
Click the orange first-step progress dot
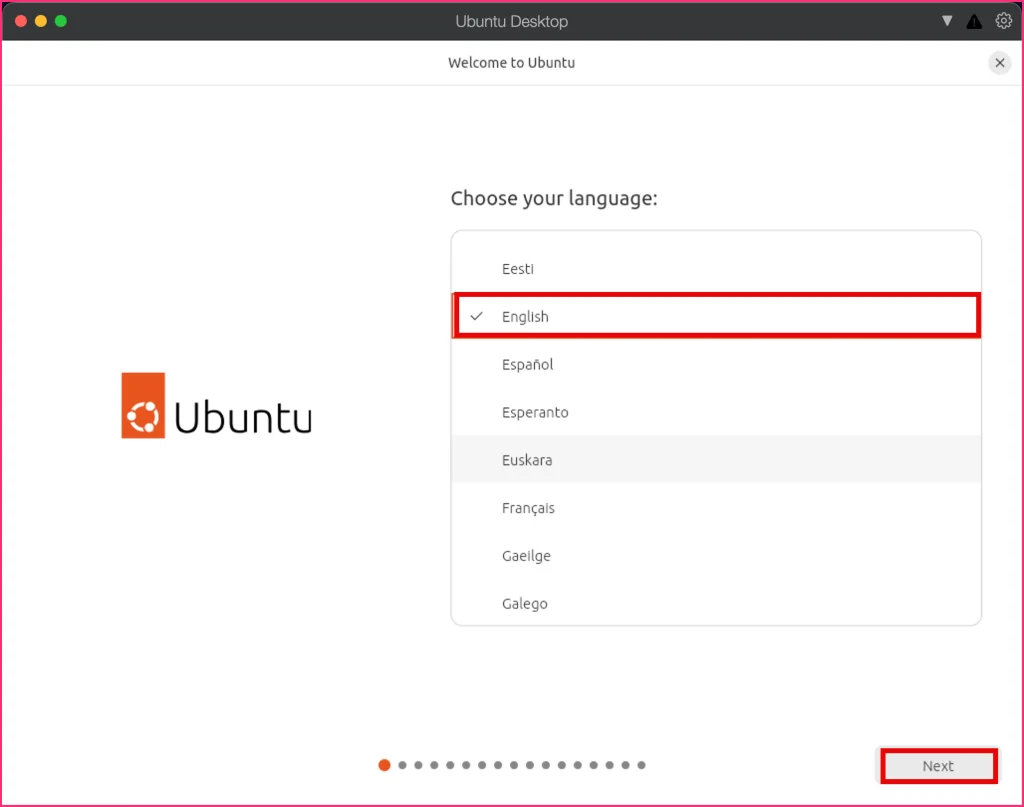pyautogui.click(x=384, y=765)
